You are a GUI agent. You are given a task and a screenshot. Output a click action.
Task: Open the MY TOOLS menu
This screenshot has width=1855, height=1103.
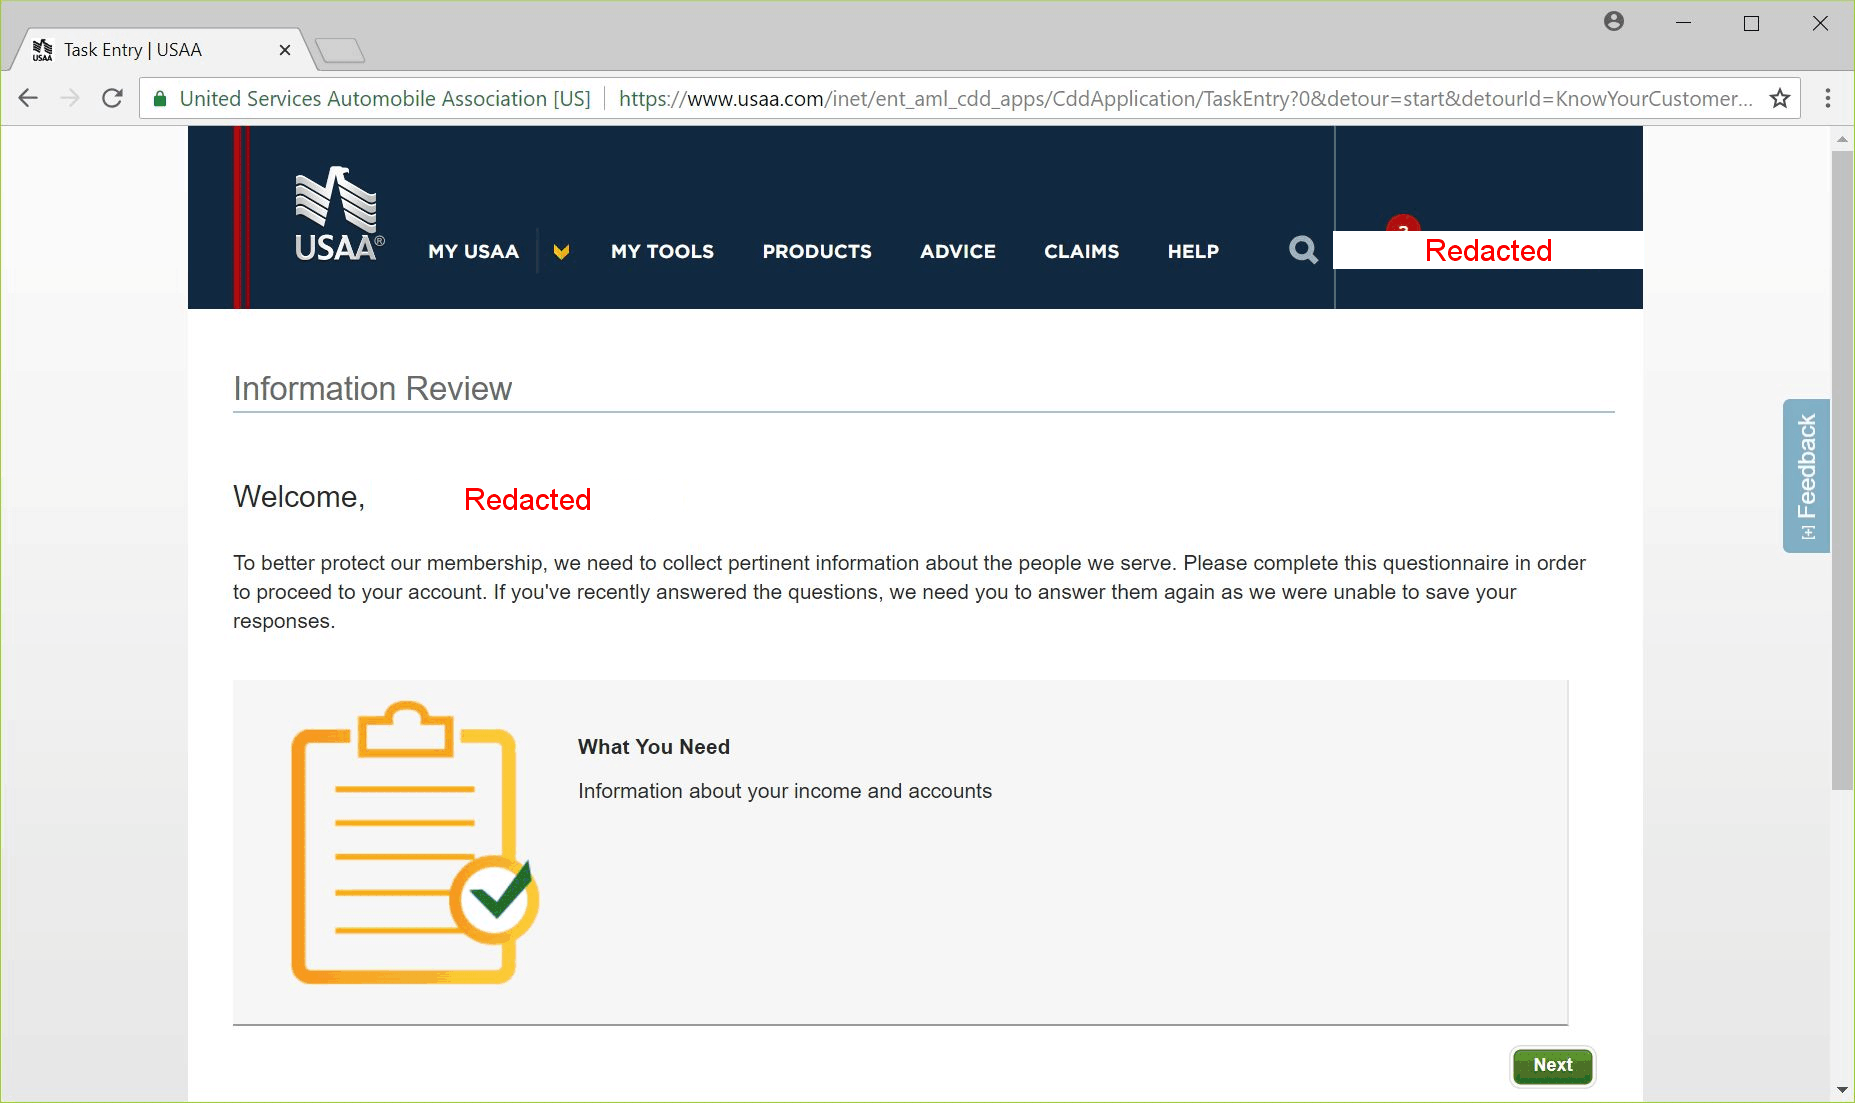pyautogui.click(x=662, y=252)
